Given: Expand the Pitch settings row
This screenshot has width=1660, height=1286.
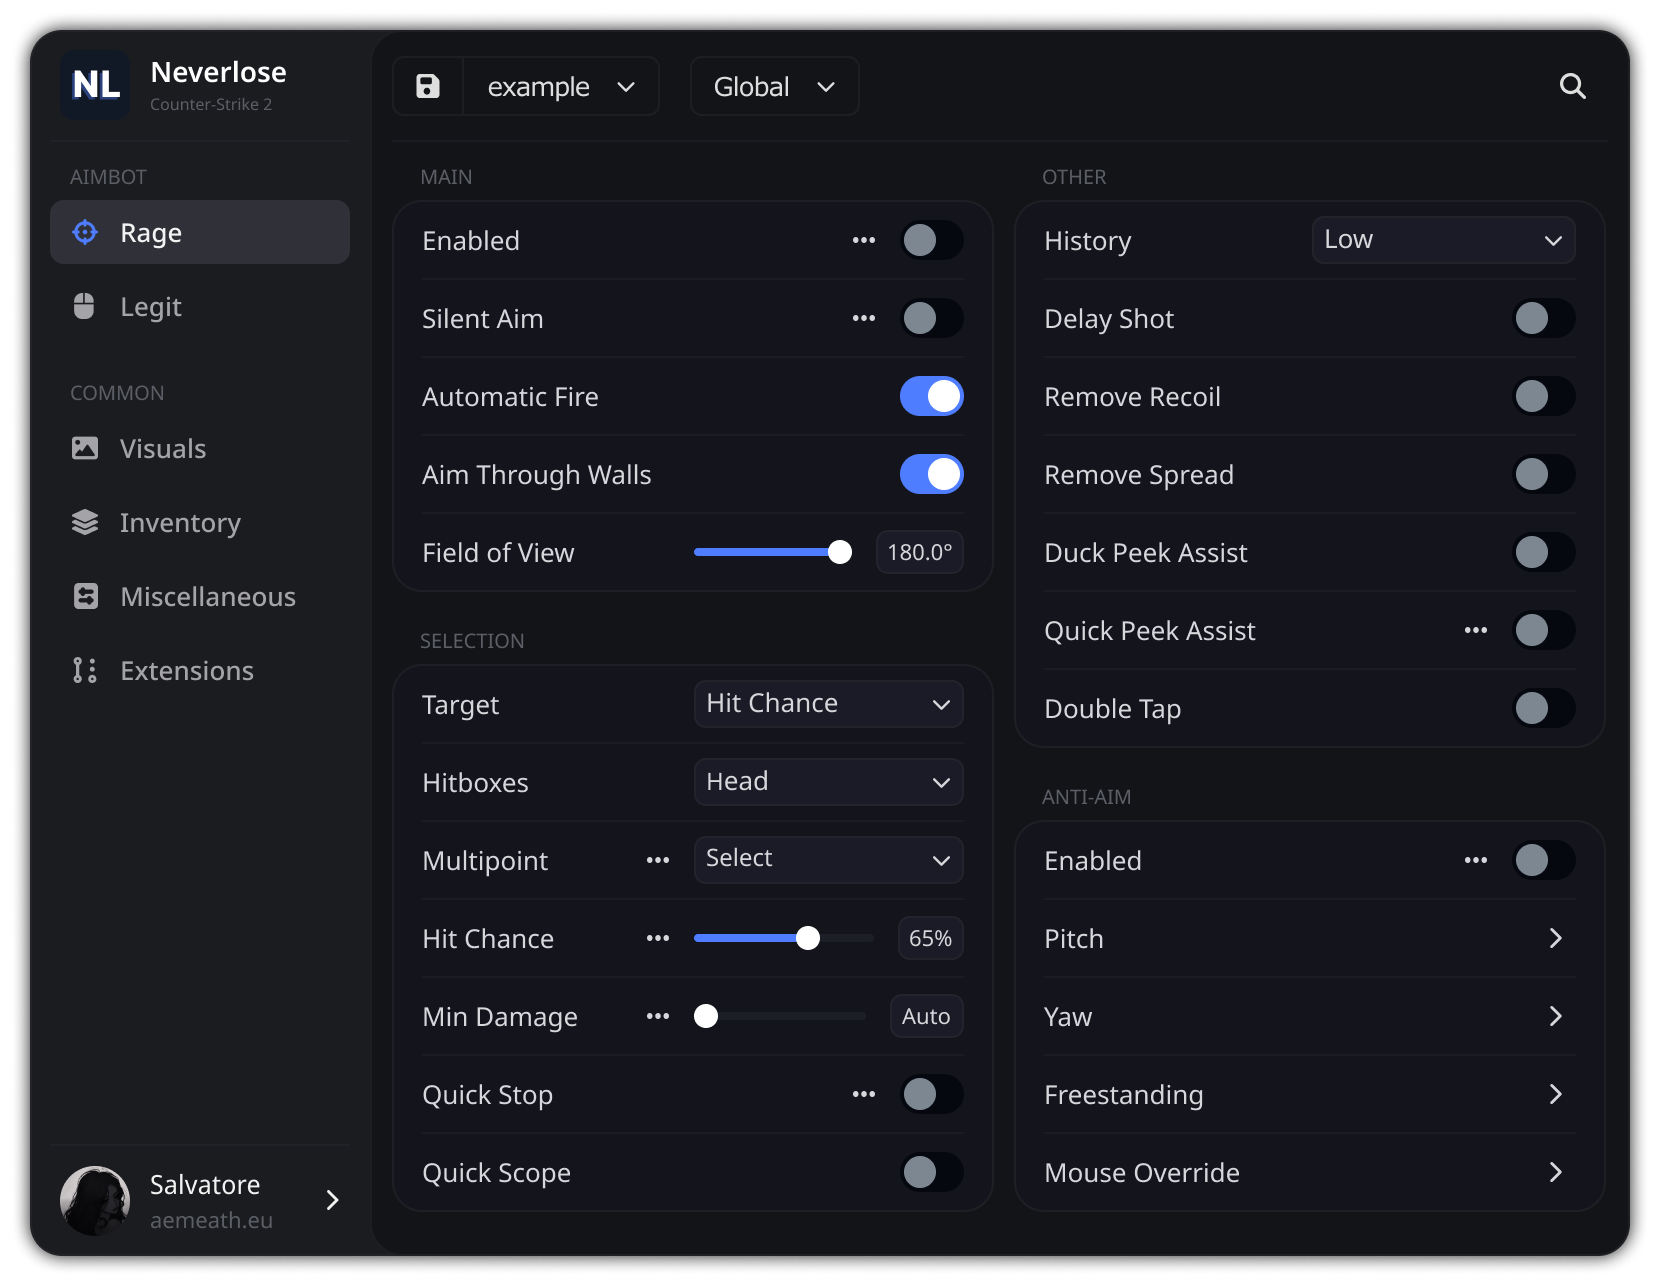Looking at the screenshot, I should 1309,938.
